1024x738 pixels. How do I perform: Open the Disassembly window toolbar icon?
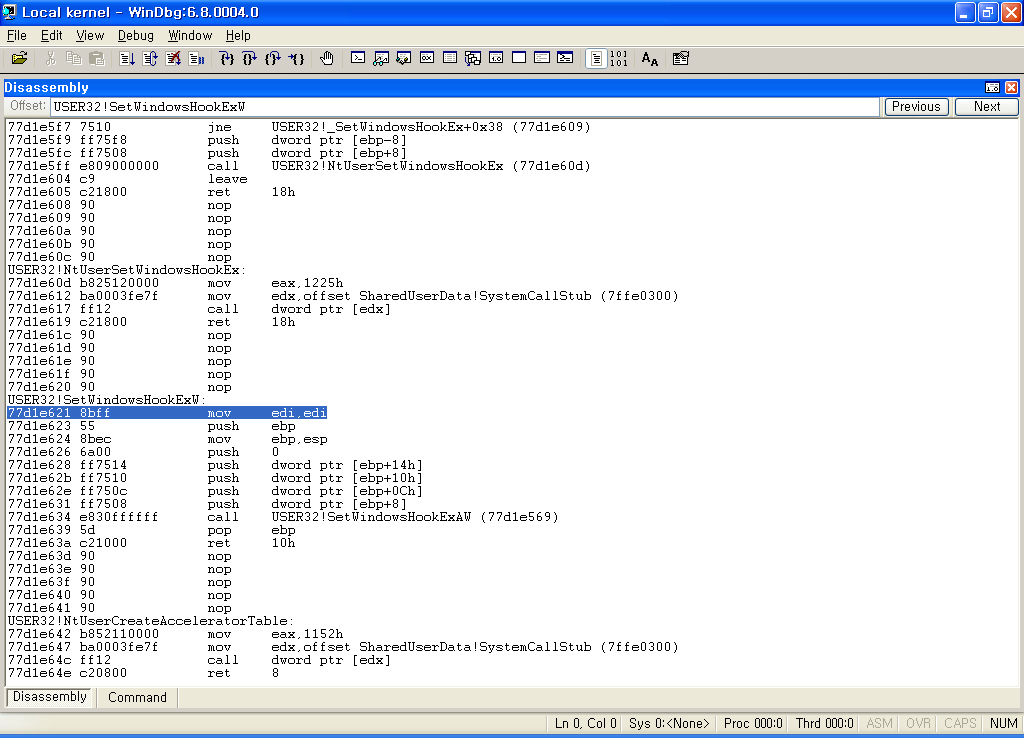pyautogui.click(x=496, y=59)
